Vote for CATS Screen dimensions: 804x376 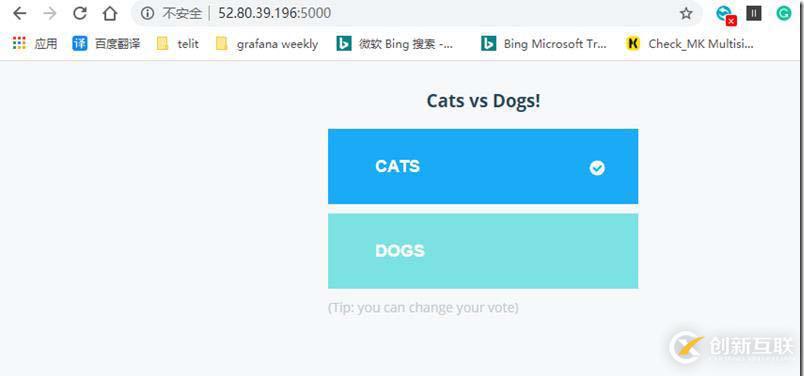483,166
